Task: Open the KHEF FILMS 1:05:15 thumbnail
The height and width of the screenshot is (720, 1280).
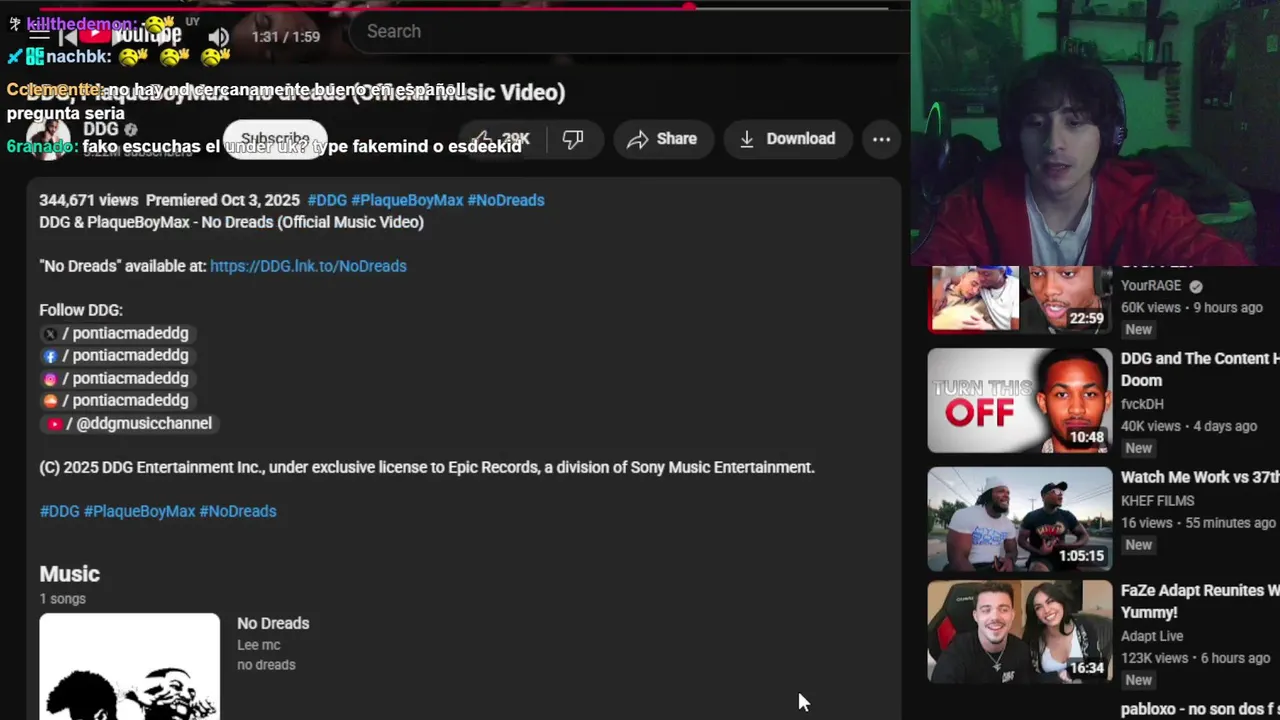Action: pyautogui.click(x=1019, y=518)
